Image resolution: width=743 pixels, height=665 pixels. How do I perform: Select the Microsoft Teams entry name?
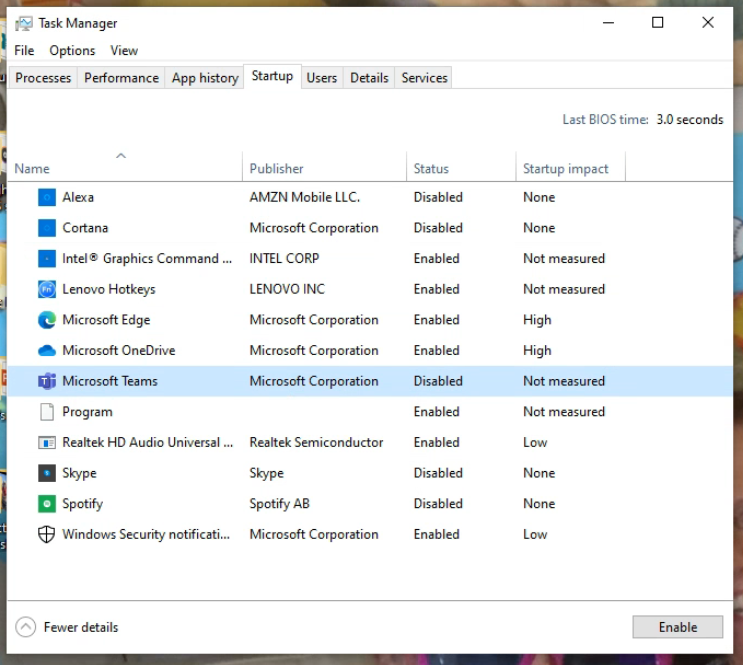(x=110, y=381)
